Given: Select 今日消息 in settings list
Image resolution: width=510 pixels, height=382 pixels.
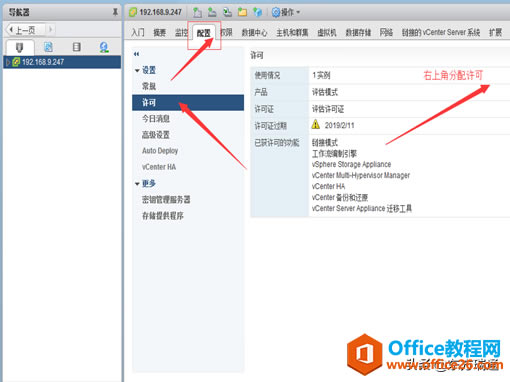Looking at the screenshot, I should point(156,119).
